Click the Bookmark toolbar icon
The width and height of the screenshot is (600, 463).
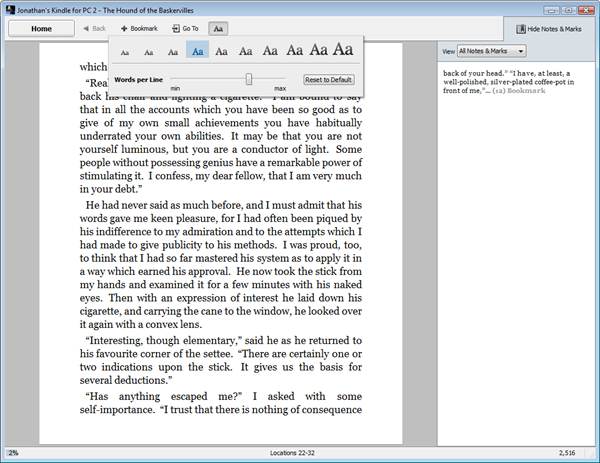(x=139, y=29)
